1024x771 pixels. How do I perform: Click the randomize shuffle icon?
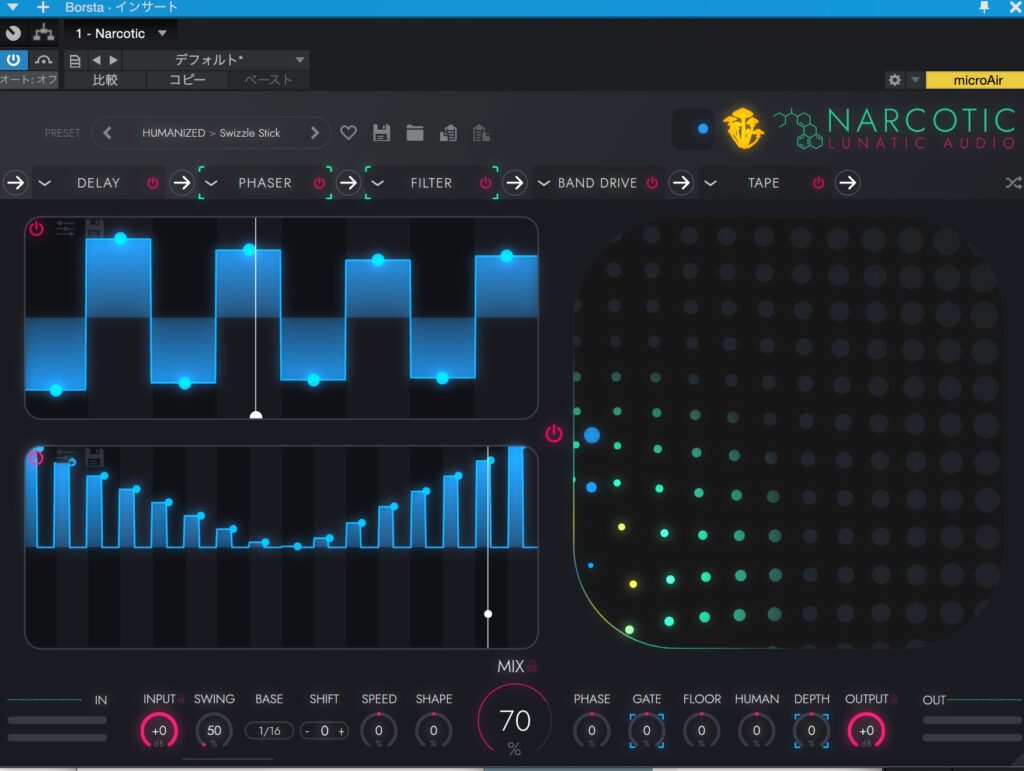(x=1013, y=183)
